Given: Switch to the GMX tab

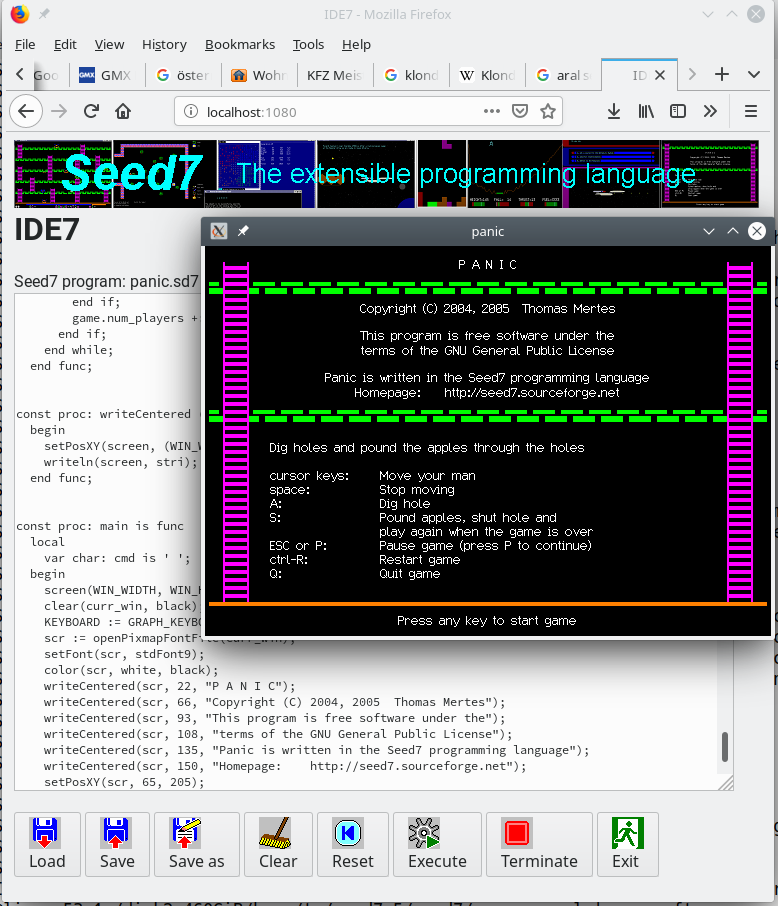Looking at the screenshot, I should point(106,75).
